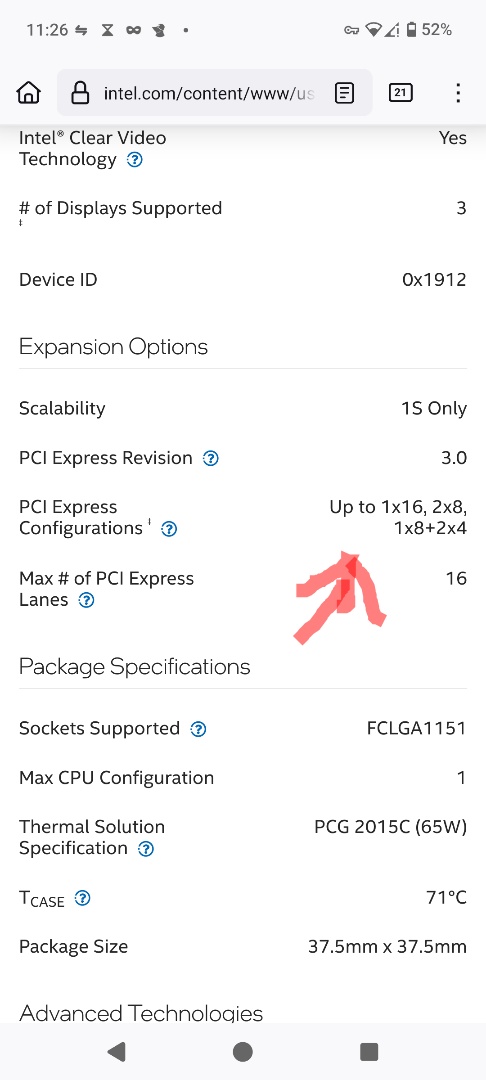
Task: Tap the Android home circle button
Action: coord(242,1051)
